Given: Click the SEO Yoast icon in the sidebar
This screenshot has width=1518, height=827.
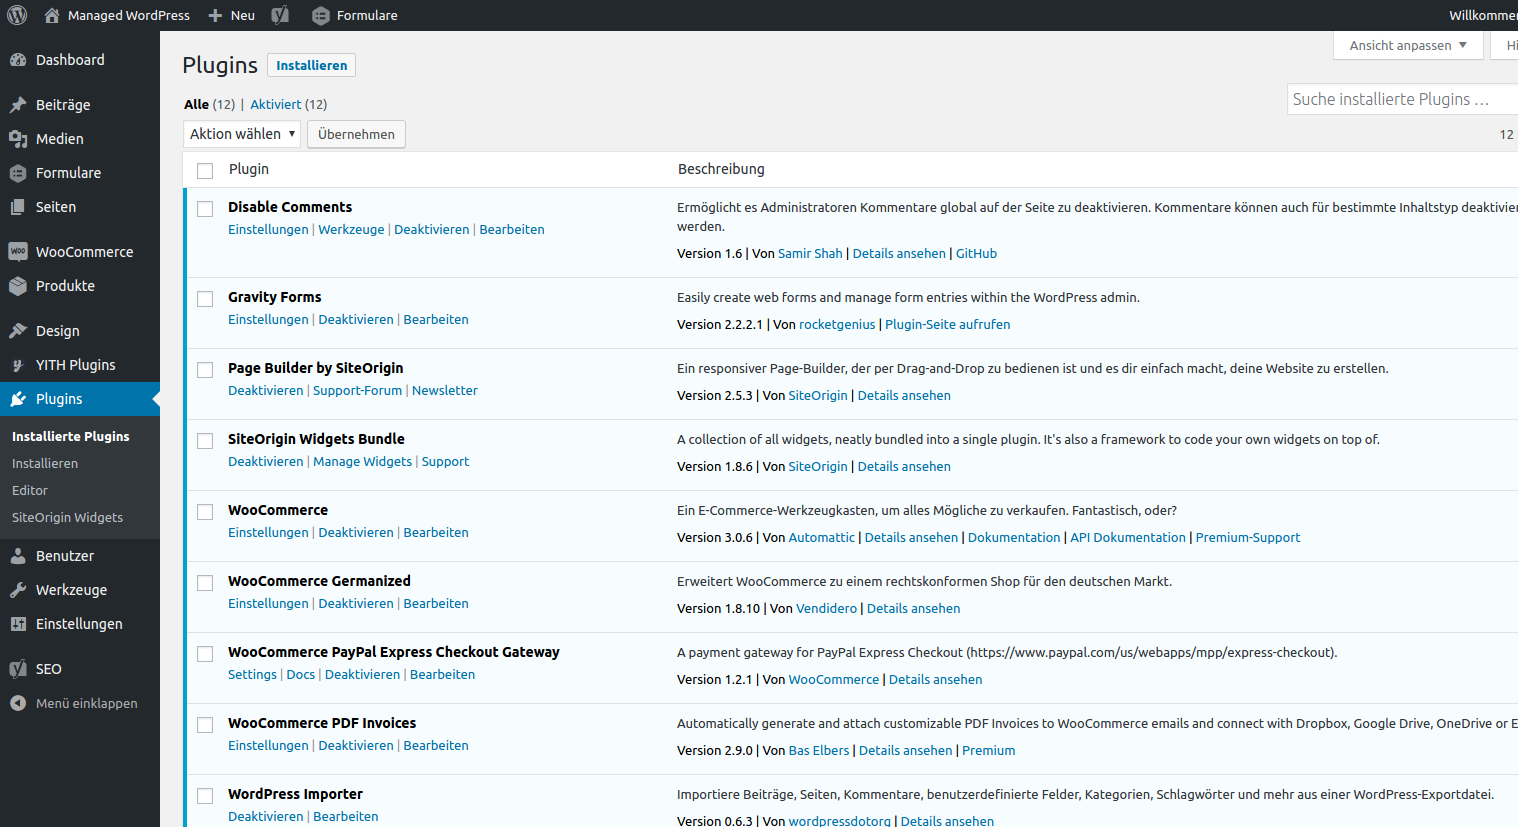Looking at the screenshot, I should [x=18, y=669].
